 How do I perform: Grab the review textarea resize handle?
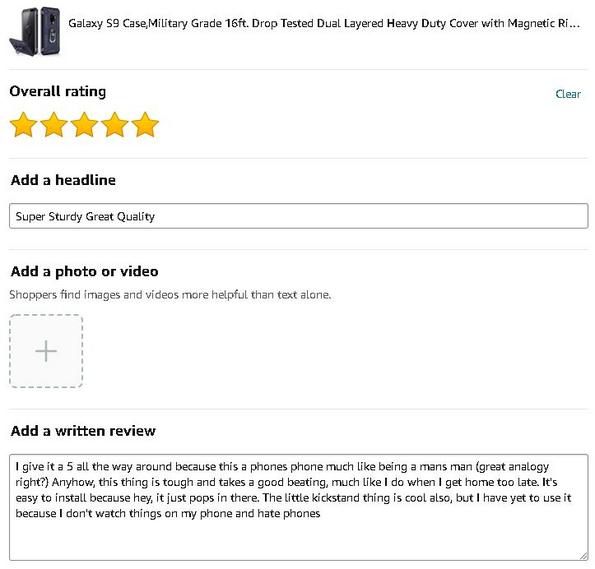[584, 556]
